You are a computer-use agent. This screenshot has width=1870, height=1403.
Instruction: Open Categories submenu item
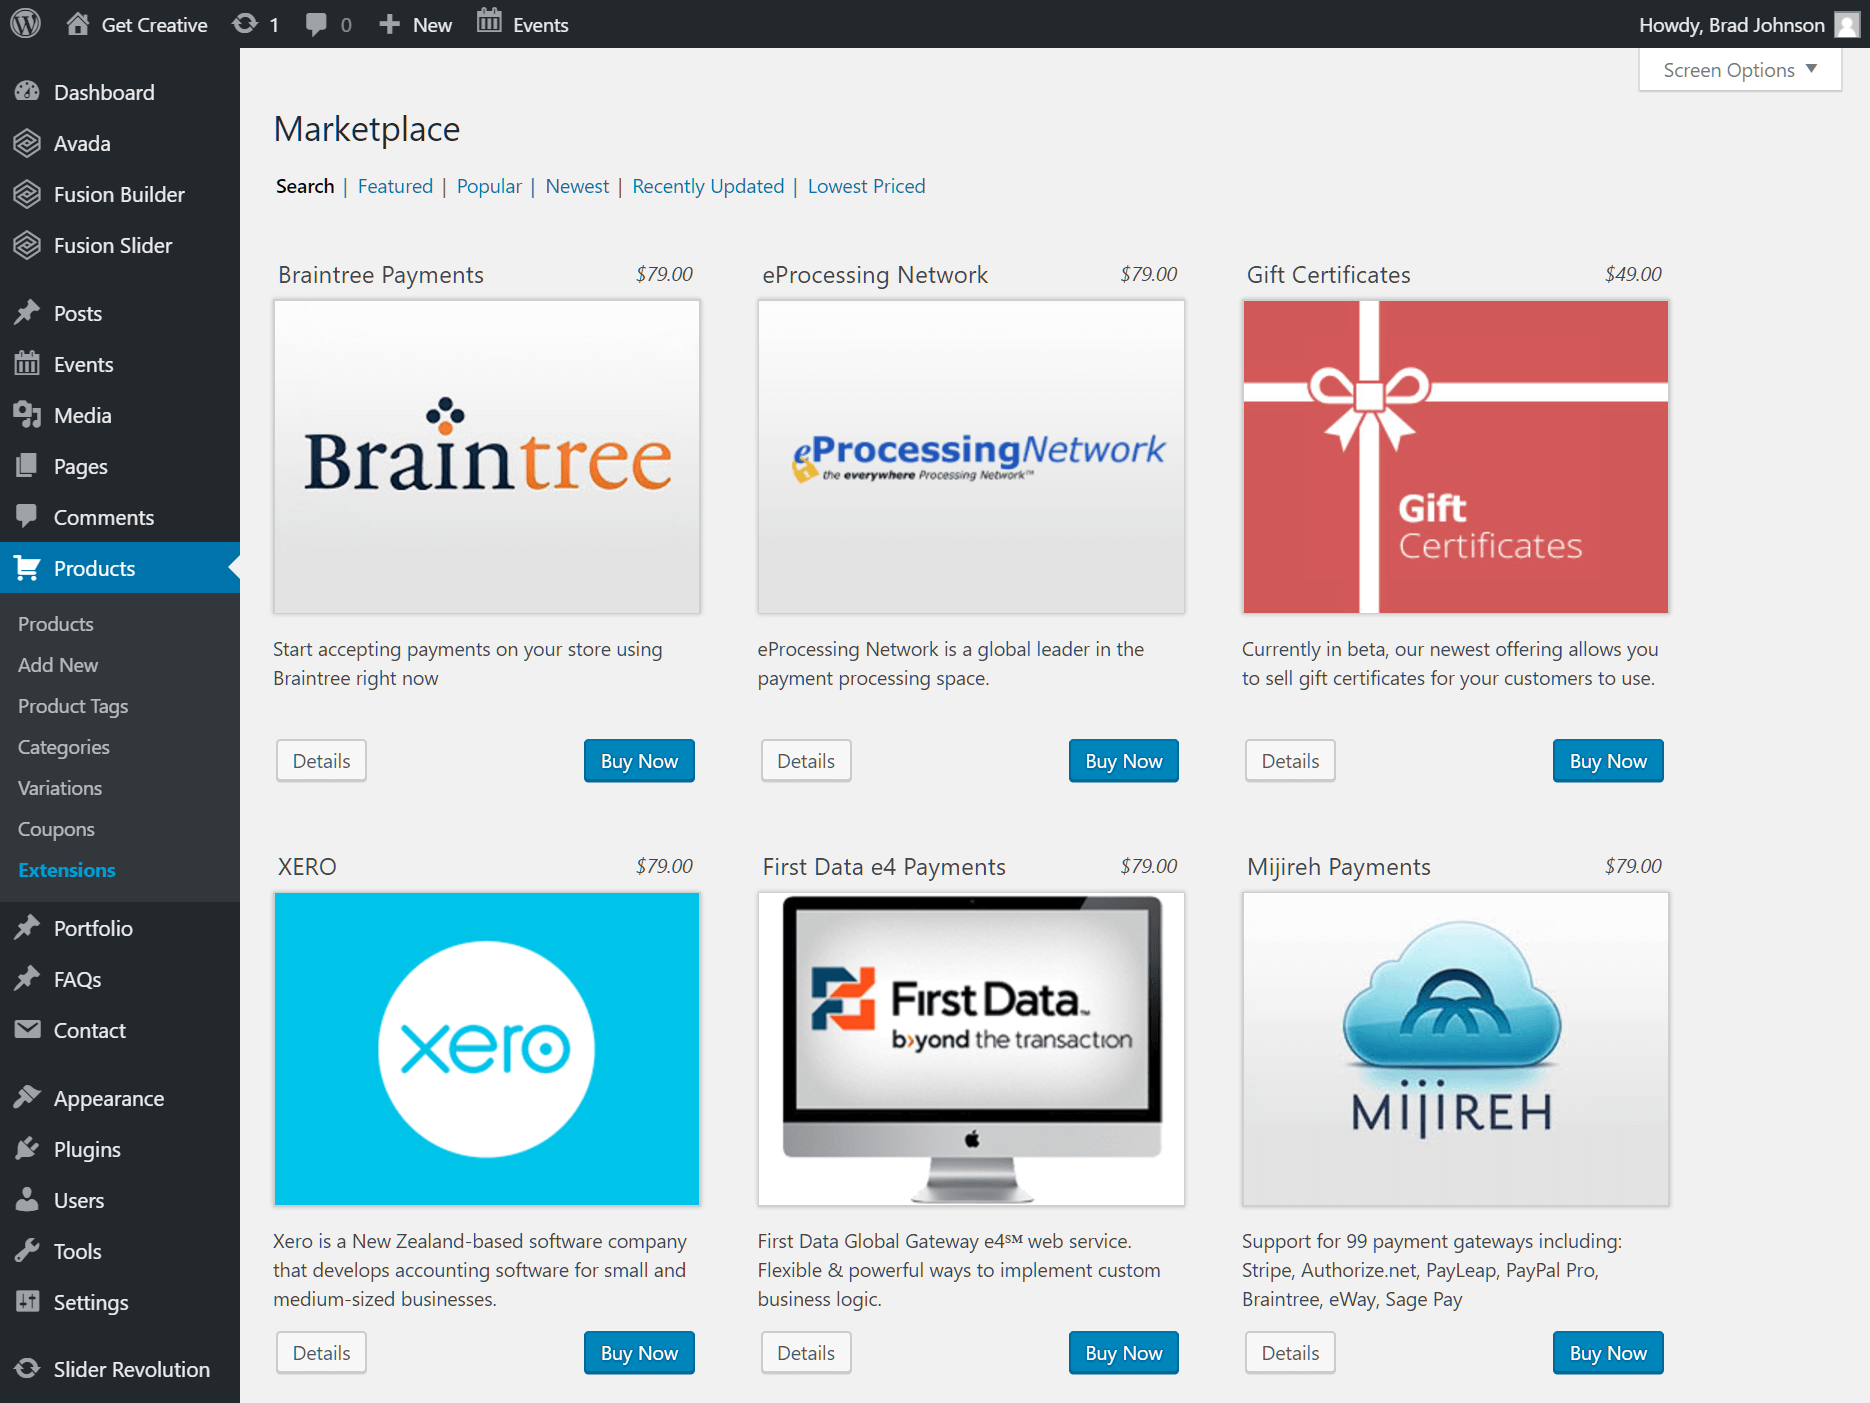64,747
